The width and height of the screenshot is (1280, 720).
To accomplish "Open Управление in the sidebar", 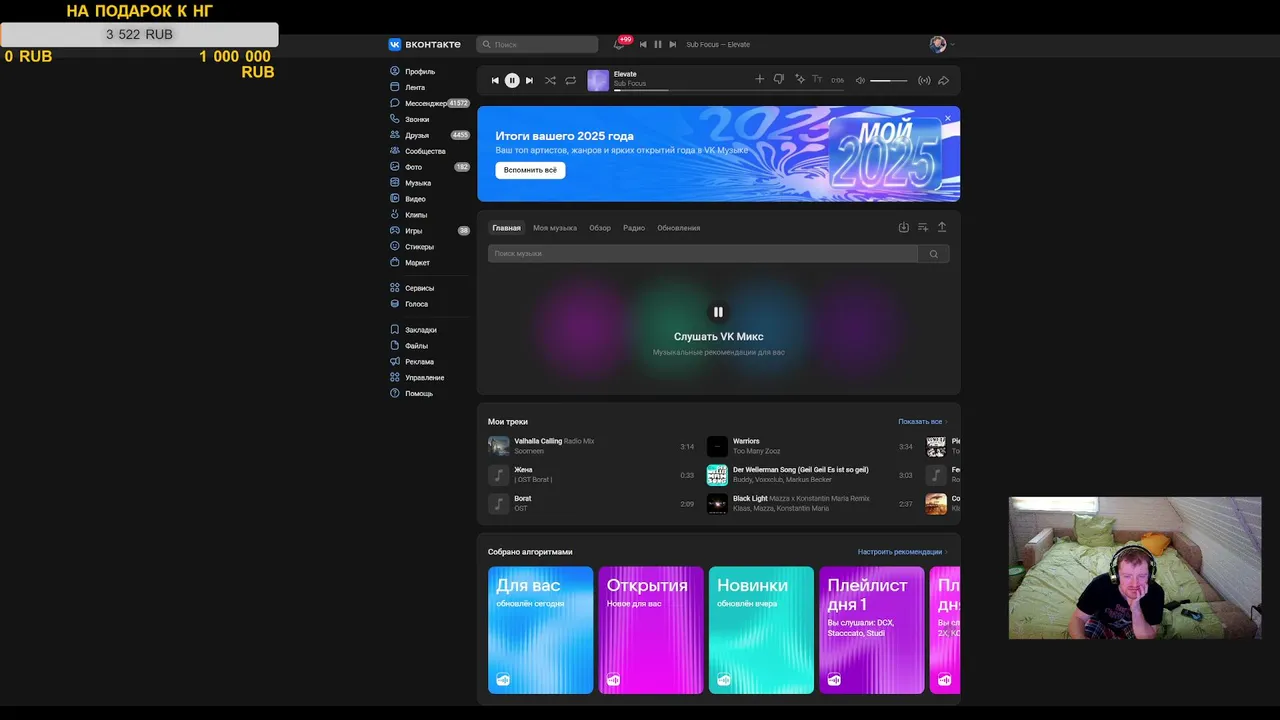I will (429, 378).
